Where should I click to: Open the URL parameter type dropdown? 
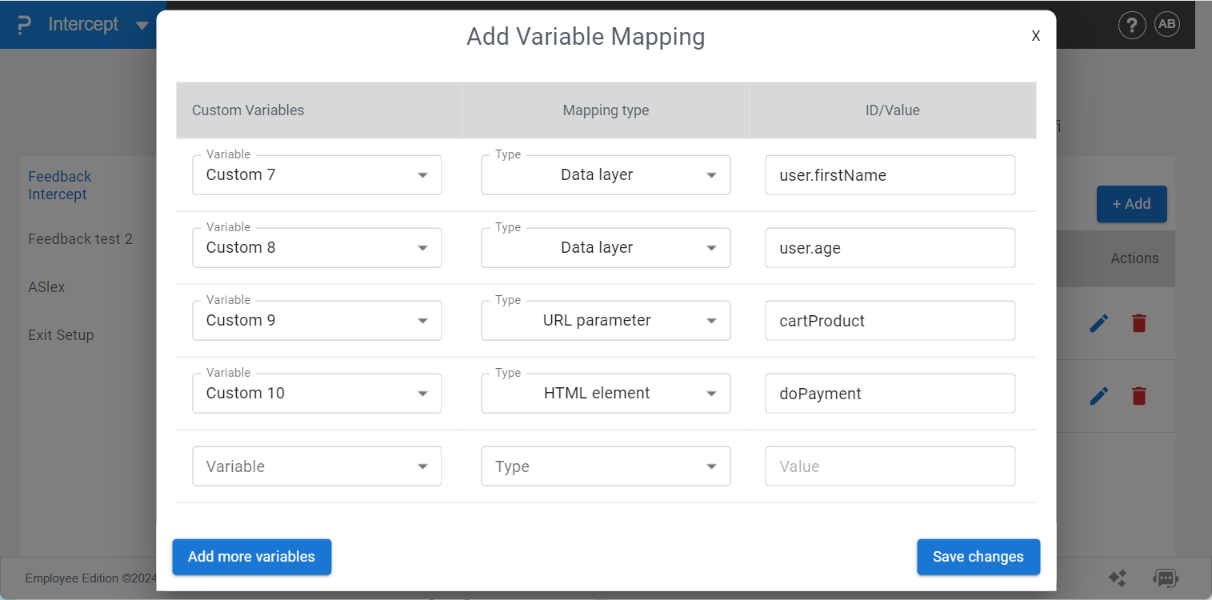coord(605,321)
